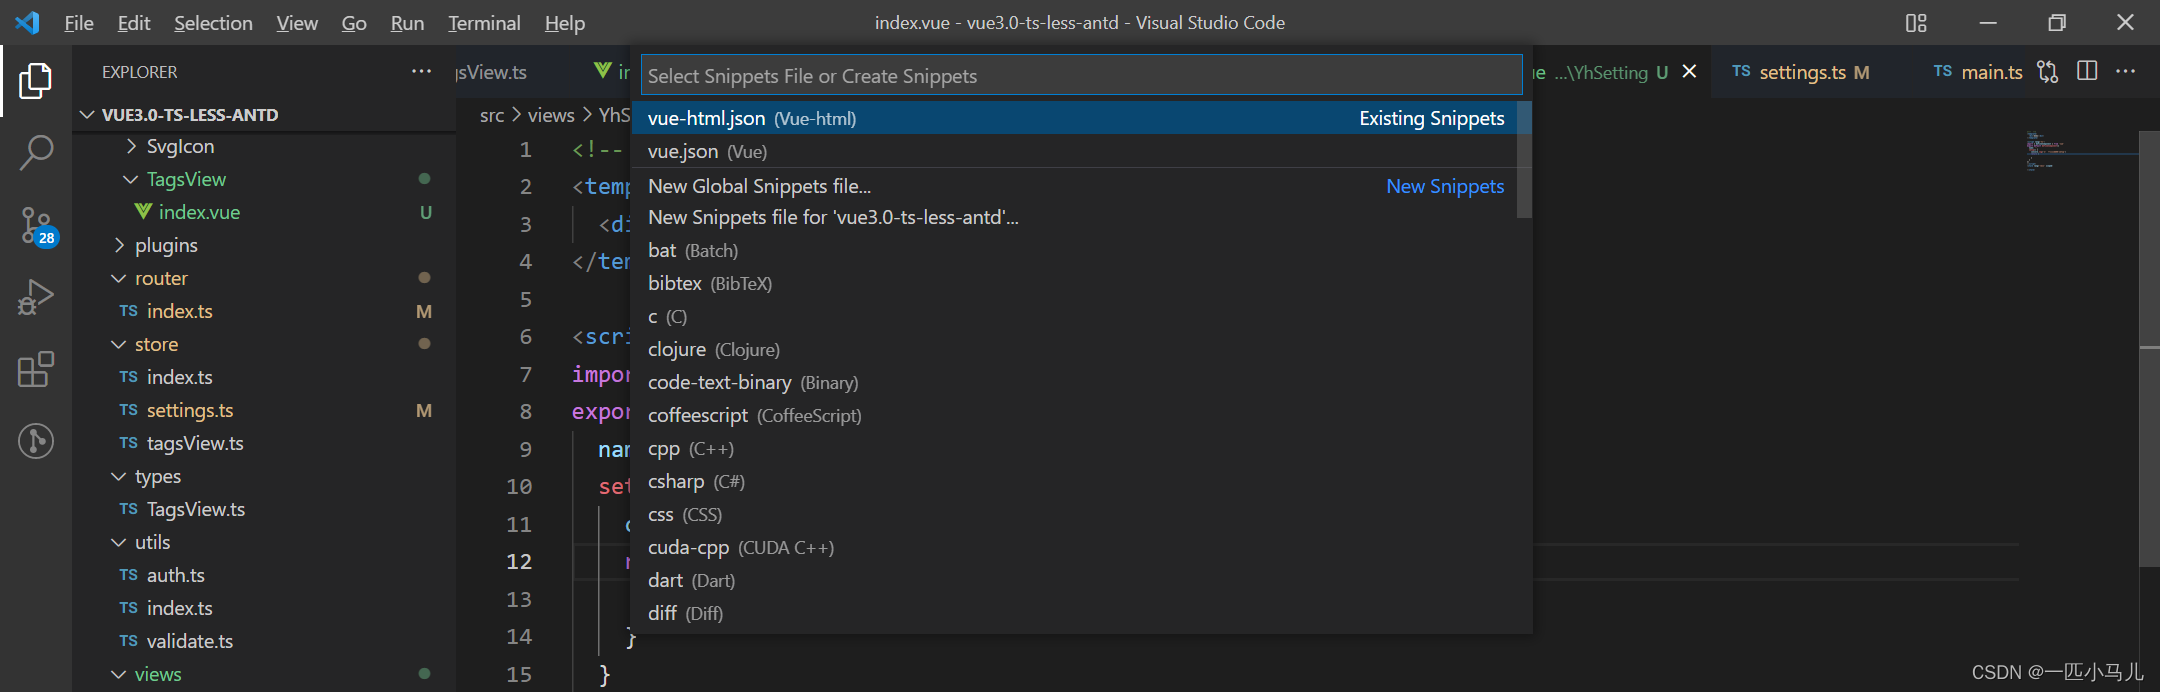
Task: Open the Help menu
Action: [565, 23]
